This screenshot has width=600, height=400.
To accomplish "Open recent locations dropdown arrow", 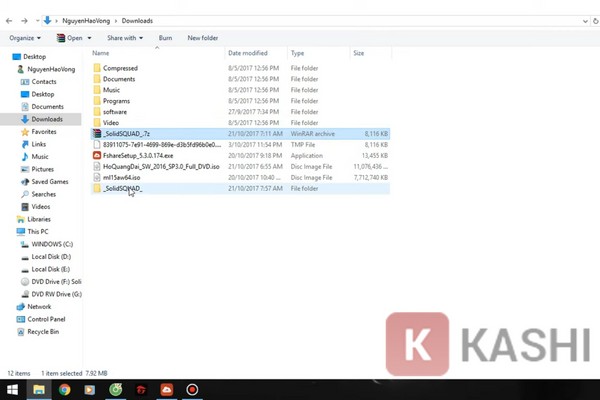I will [37, 21].
